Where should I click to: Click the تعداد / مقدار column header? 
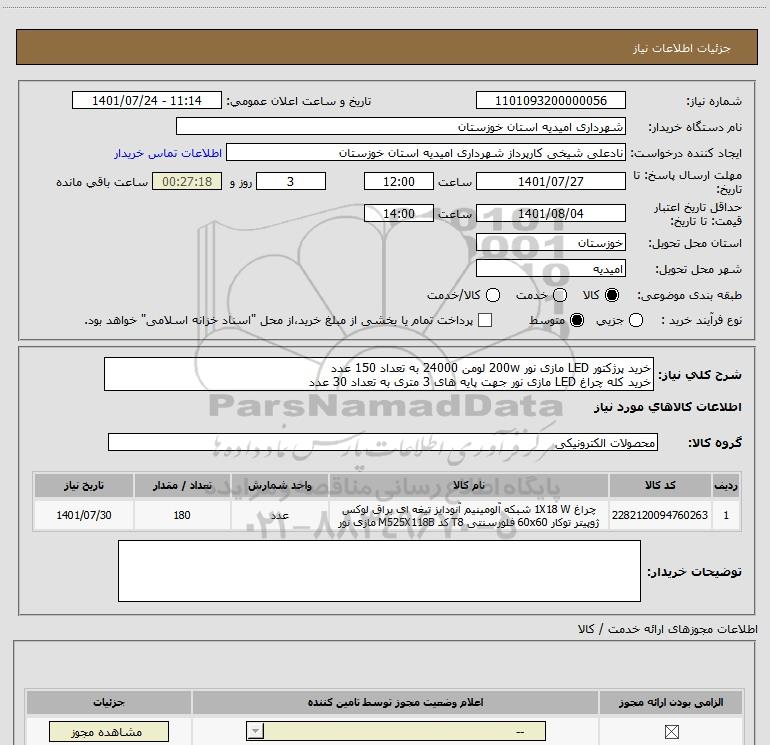[182, 485]
